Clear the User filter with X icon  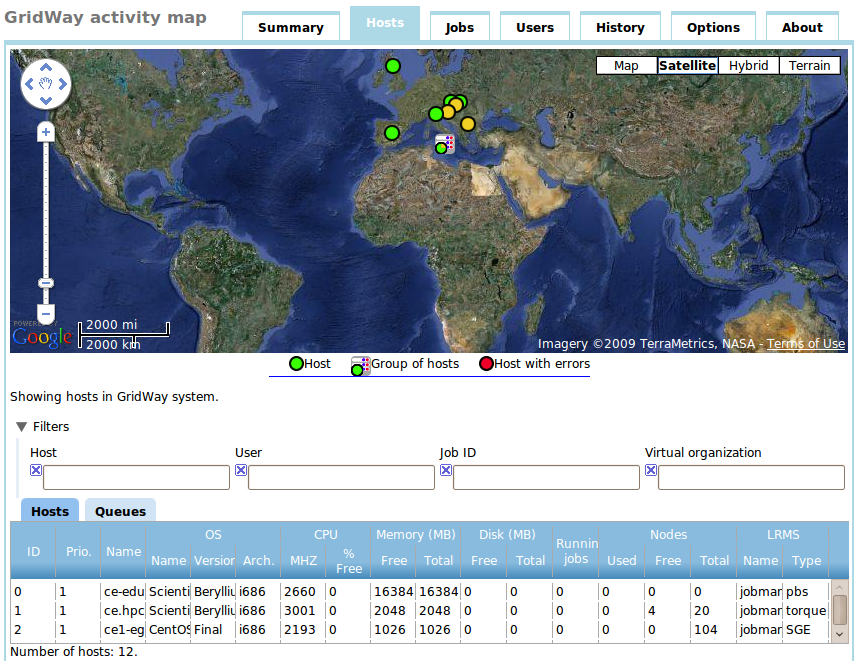coord(240,470)
